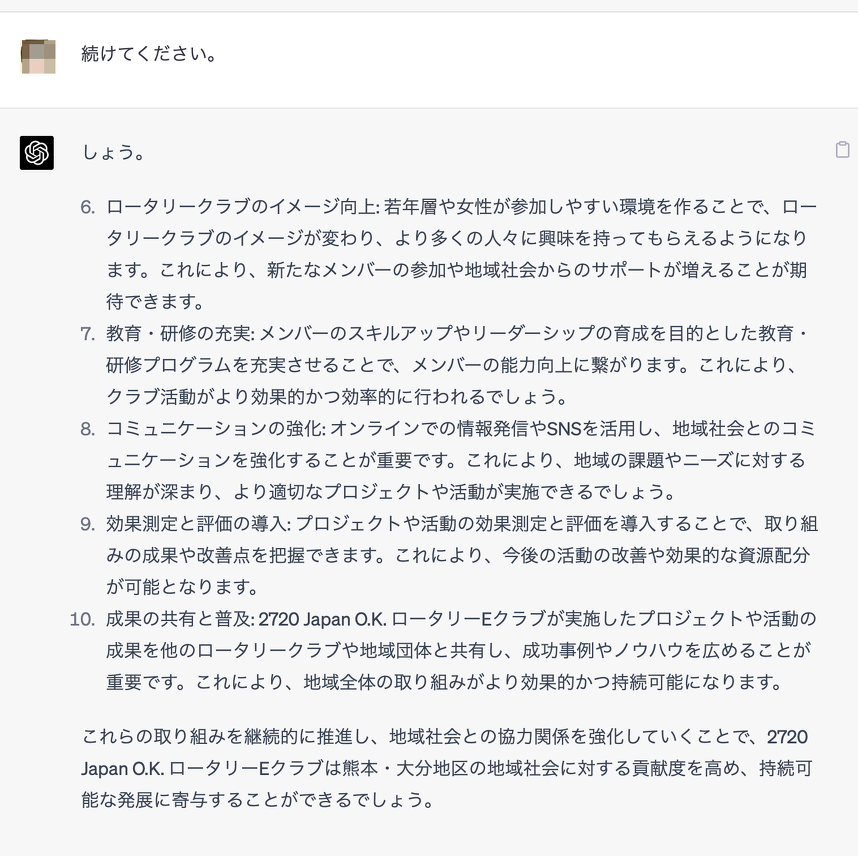The height and width of the screenshot is (856, 858).
Task: Click the heading 教育・研修の充実
Action: tap(178, 334)
